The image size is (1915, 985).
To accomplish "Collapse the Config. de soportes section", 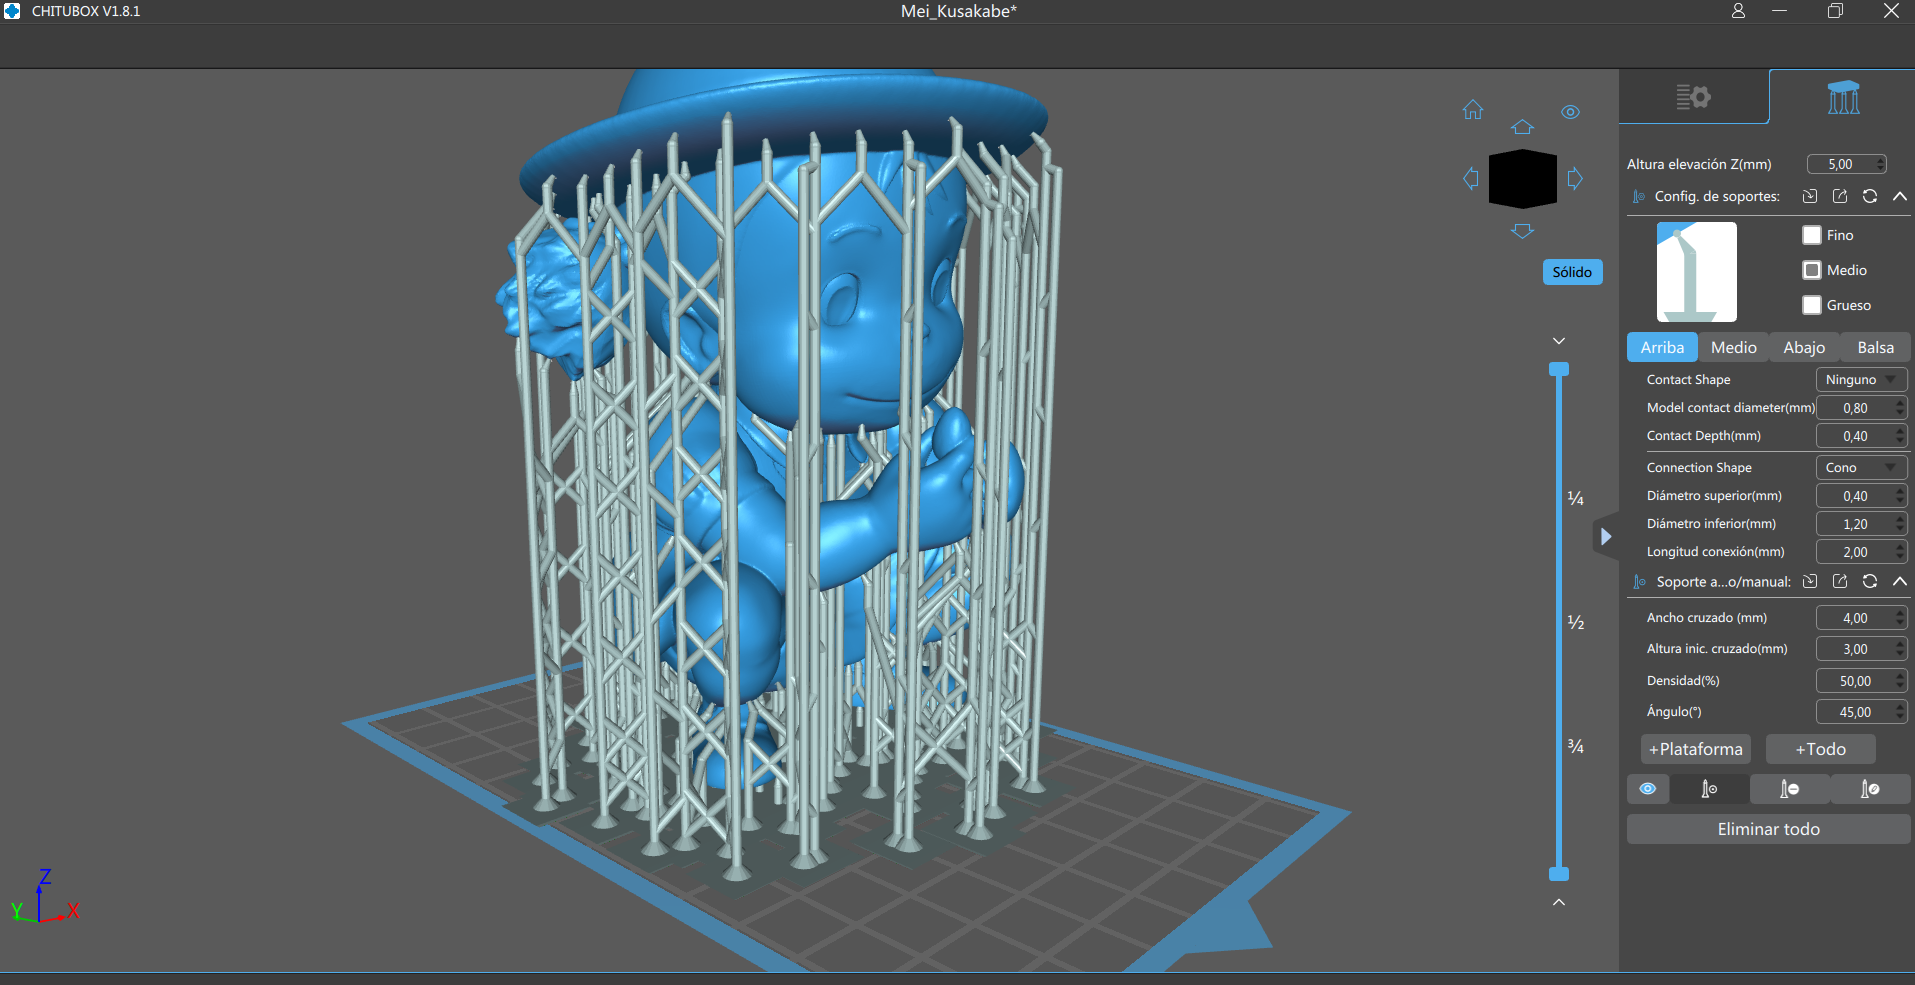I will click(x=1900, y=196).
